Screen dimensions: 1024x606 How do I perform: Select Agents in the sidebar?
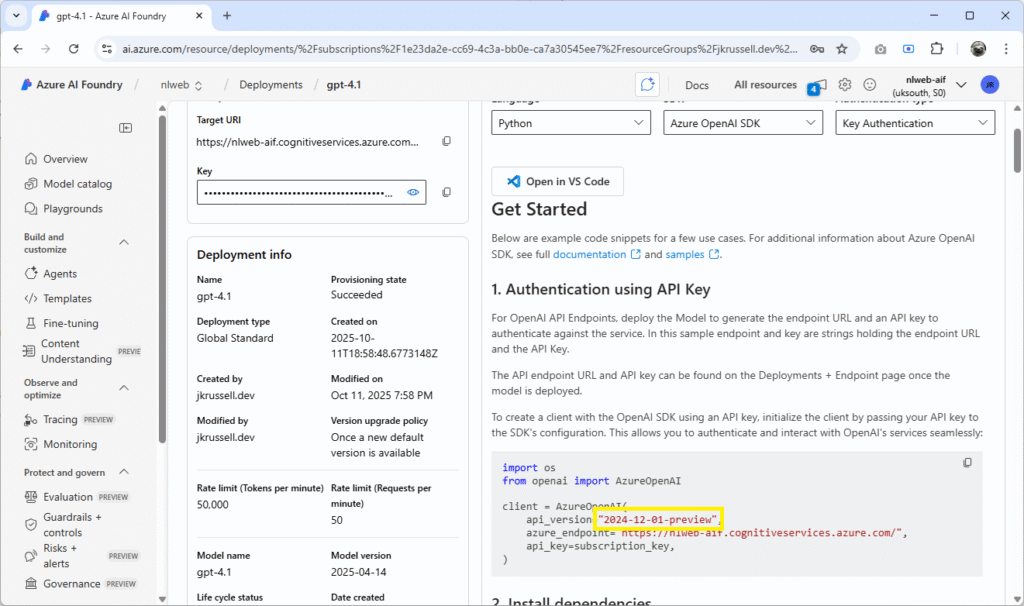click(x=61, y=273)
